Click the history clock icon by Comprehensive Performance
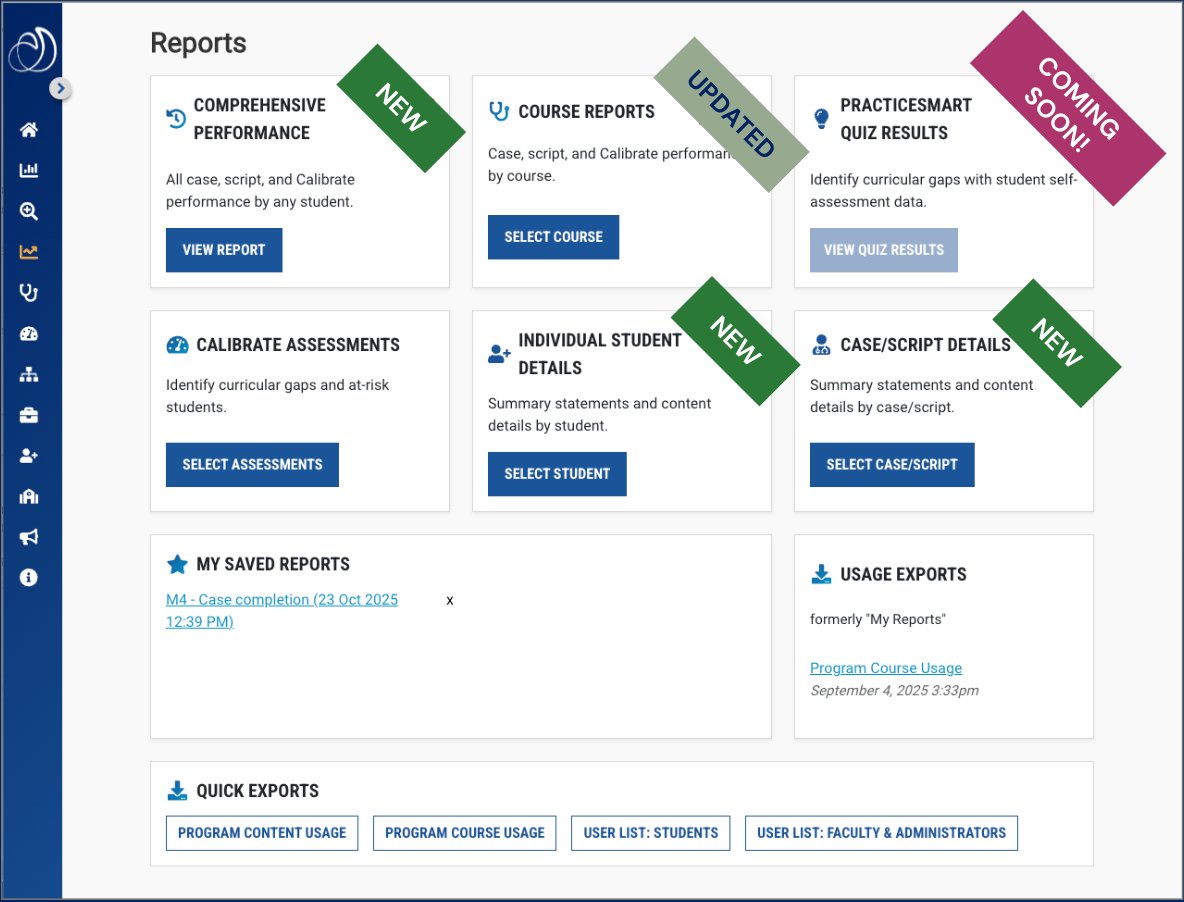The height and width of the screenshot is (902, 1184). [x=176, y=119]
